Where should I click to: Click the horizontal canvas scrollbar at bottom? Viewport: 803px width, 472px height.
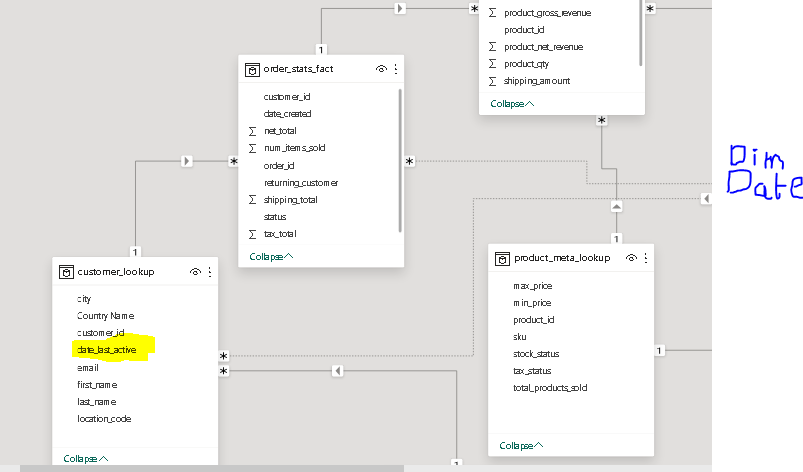[212, 468]
